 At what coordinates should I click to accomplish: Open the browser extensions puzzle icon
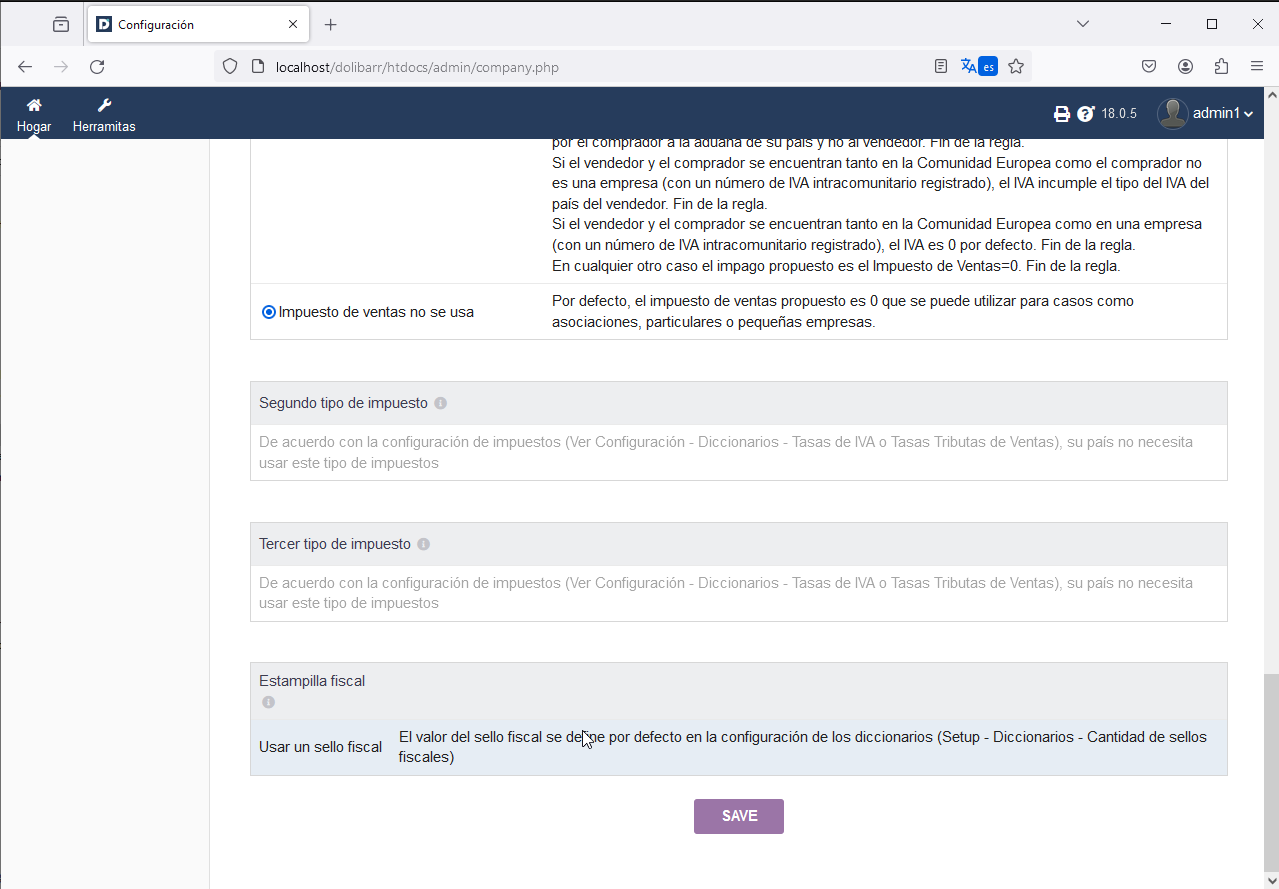click(x=1221, y=67)
